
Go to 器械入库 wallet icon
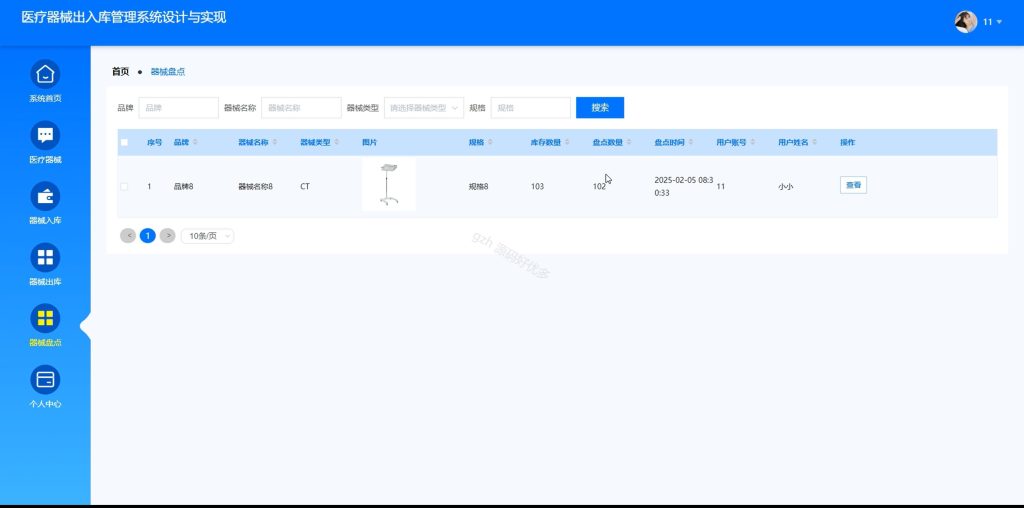[45, 196]
